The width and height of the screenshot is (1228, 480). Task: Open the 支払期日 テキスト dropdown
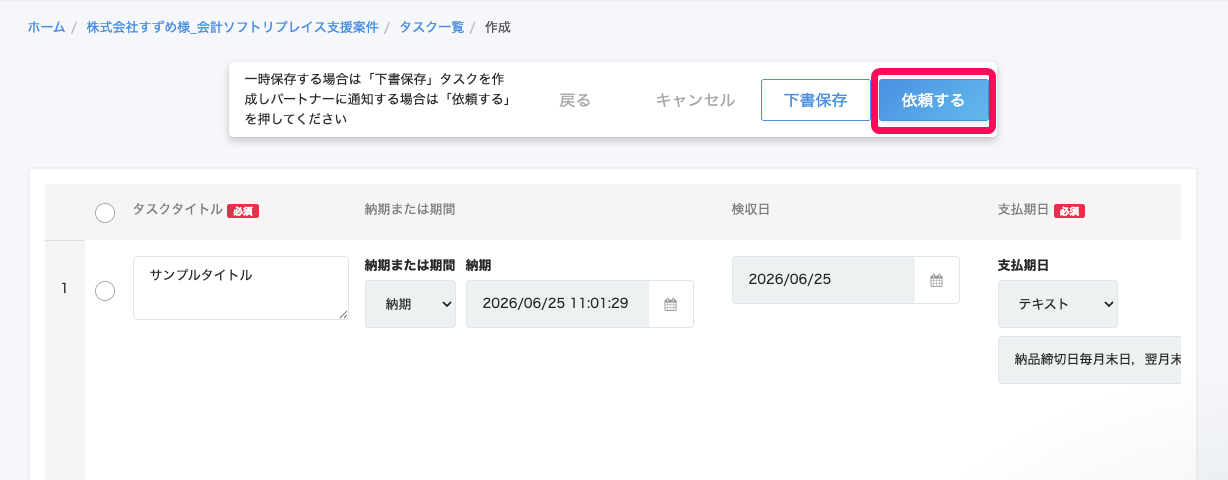click(1058, 304)
